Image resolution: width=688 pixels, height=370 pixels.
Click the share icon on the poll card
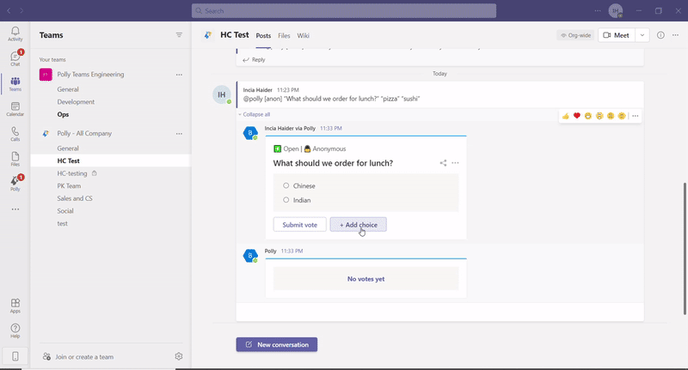click(443, 163)
